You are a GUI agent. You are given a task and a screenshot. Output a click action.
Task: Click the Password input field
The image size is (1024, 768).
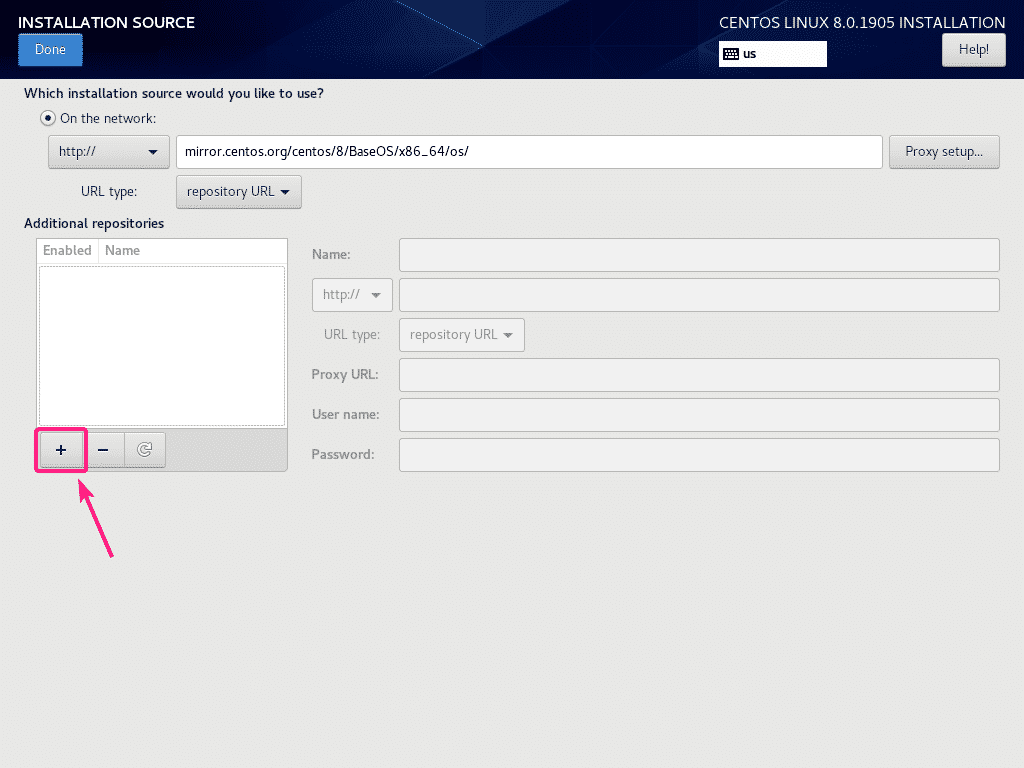coord(699,455)
